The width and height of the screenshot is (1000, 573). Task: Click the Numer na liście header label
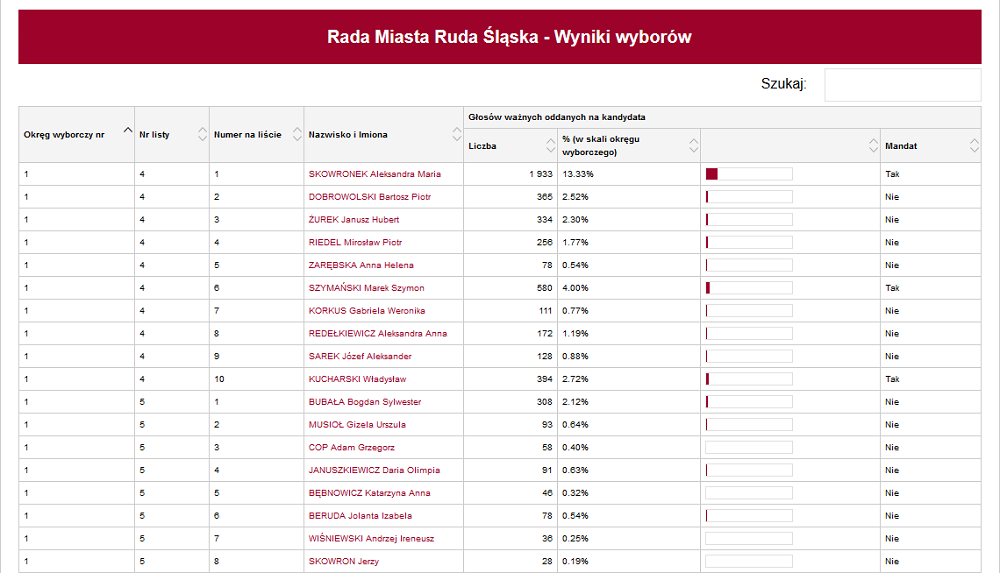(x=247, y=135)
